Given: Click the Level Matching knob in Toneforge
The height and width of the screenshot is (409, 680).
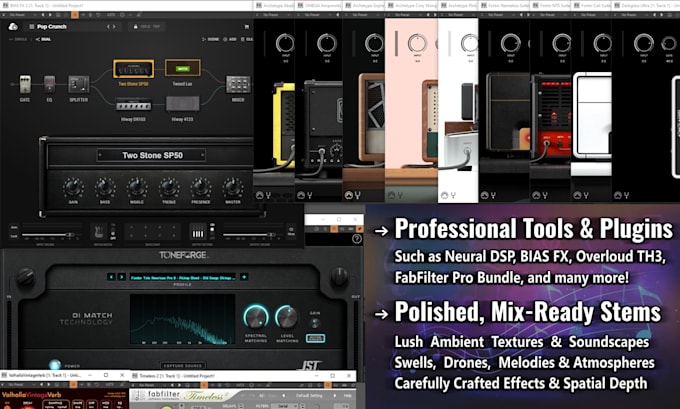Looking at the screenshot, I should pos(287,317).
